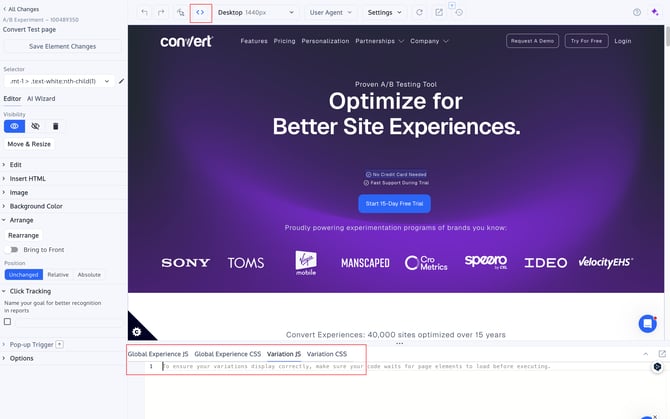Click Save Element Changes button
This screenshot has width=670, height=419.
(62, 46)
